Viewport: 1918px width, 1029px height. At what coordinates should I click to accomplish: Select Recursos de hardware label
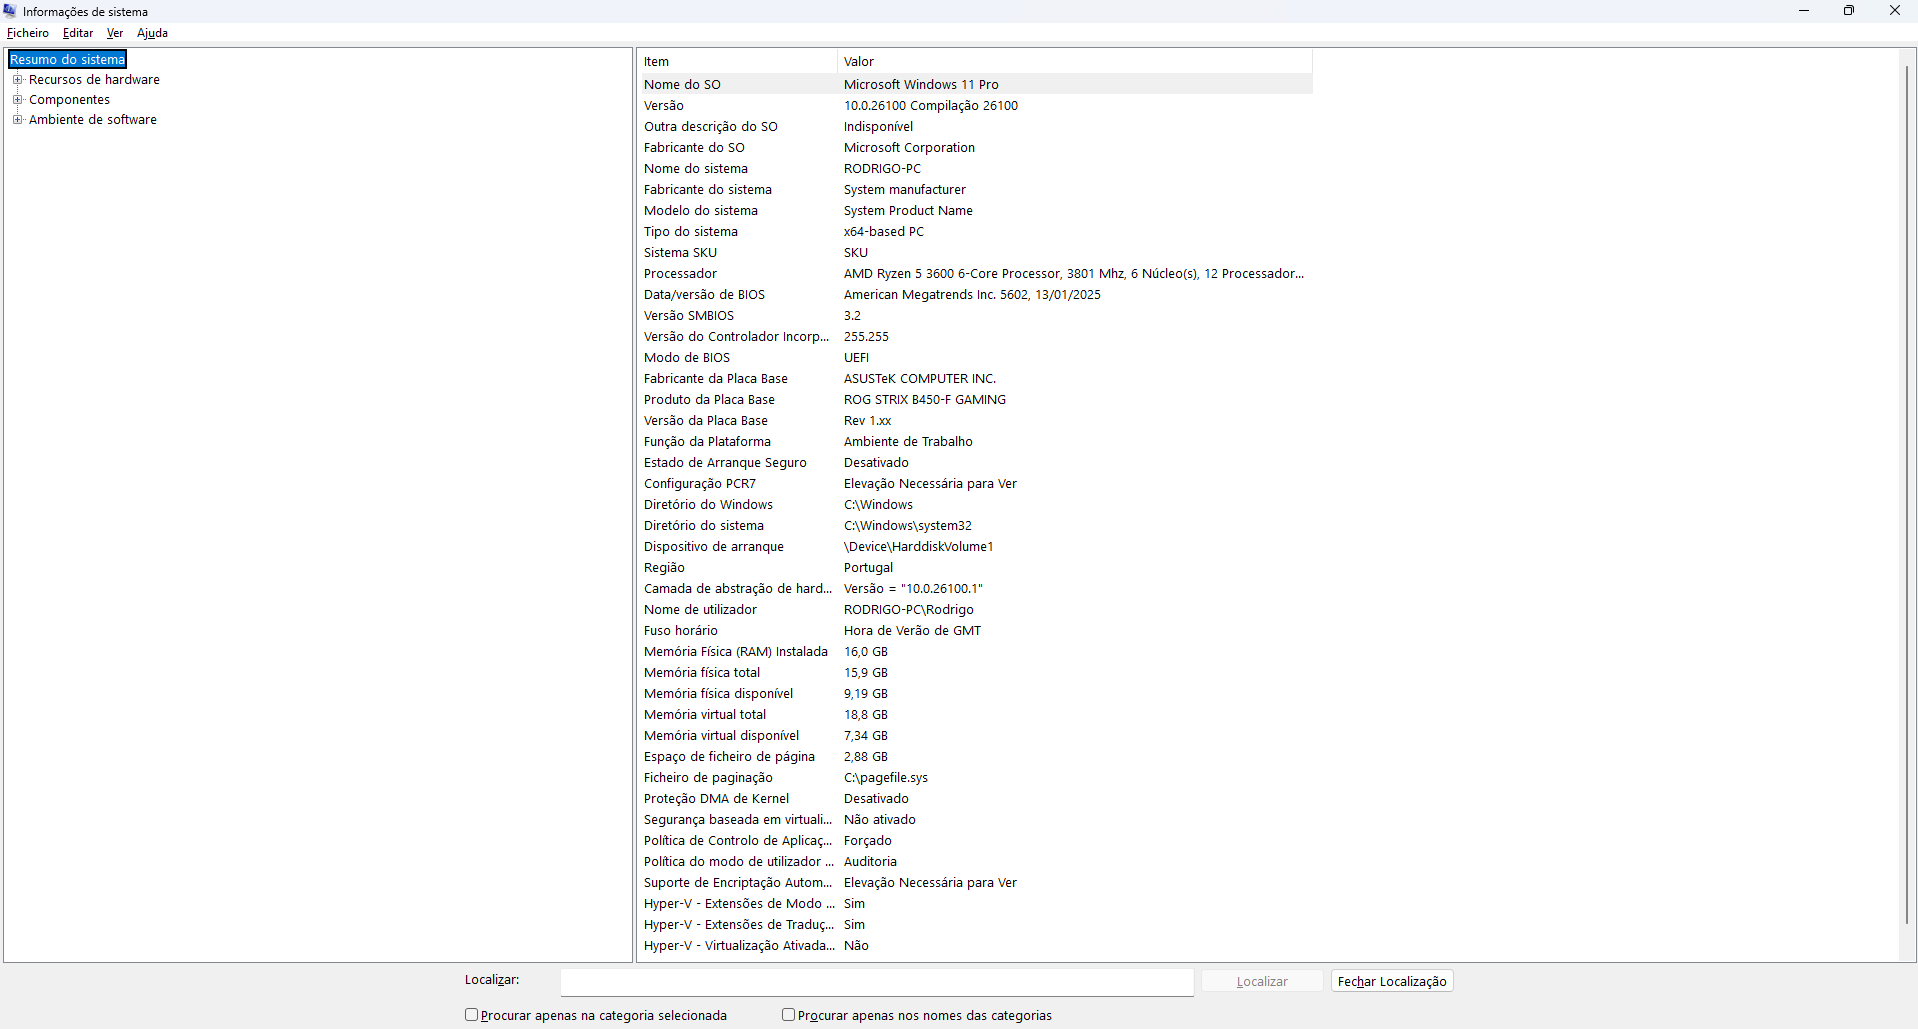94,80
